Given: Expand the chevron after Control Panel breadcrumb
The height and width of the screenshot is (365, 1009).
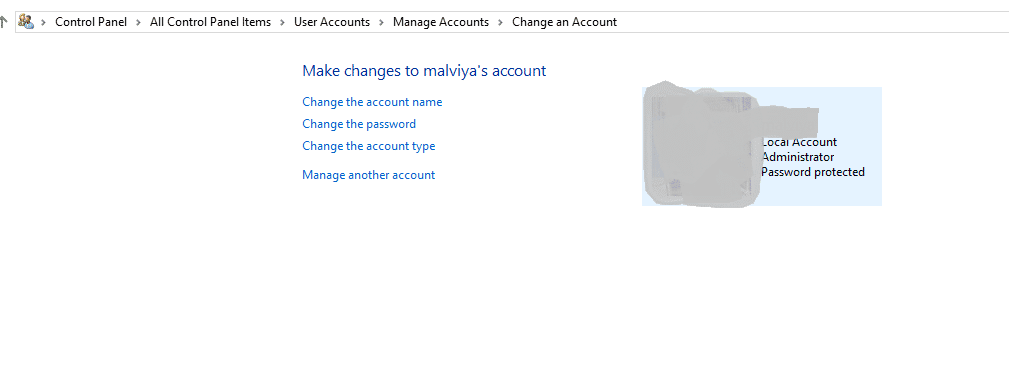Looking at the screenshot, I should 138,22.
